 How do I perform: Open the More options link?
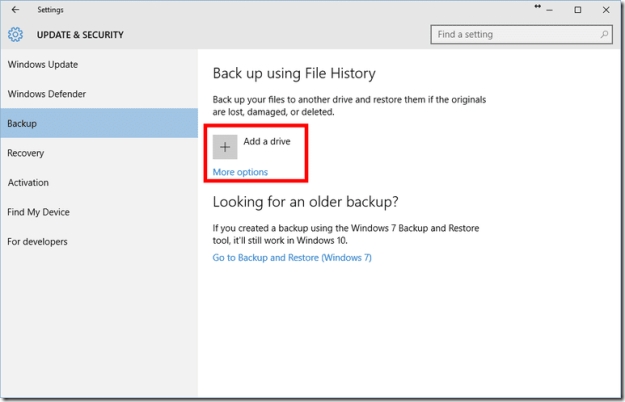(240, 172)
